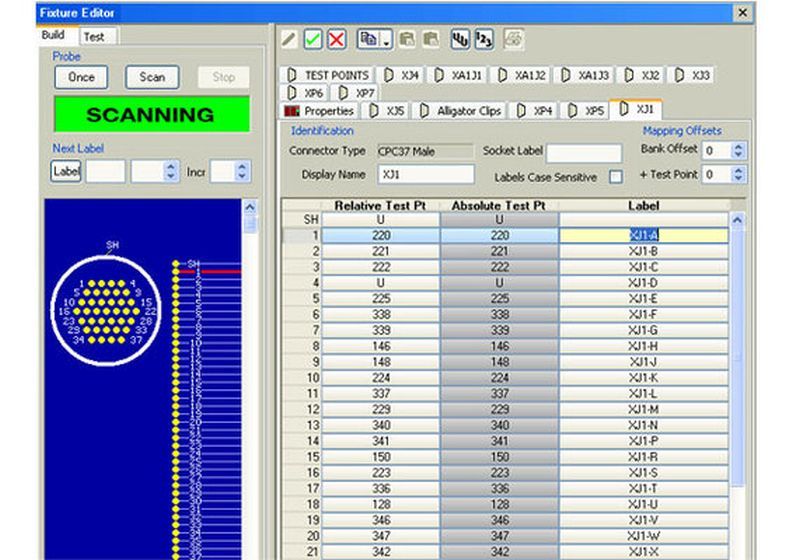
Task: Click the connector-pins icon left of the 123 icon
Action: (460, 40)
